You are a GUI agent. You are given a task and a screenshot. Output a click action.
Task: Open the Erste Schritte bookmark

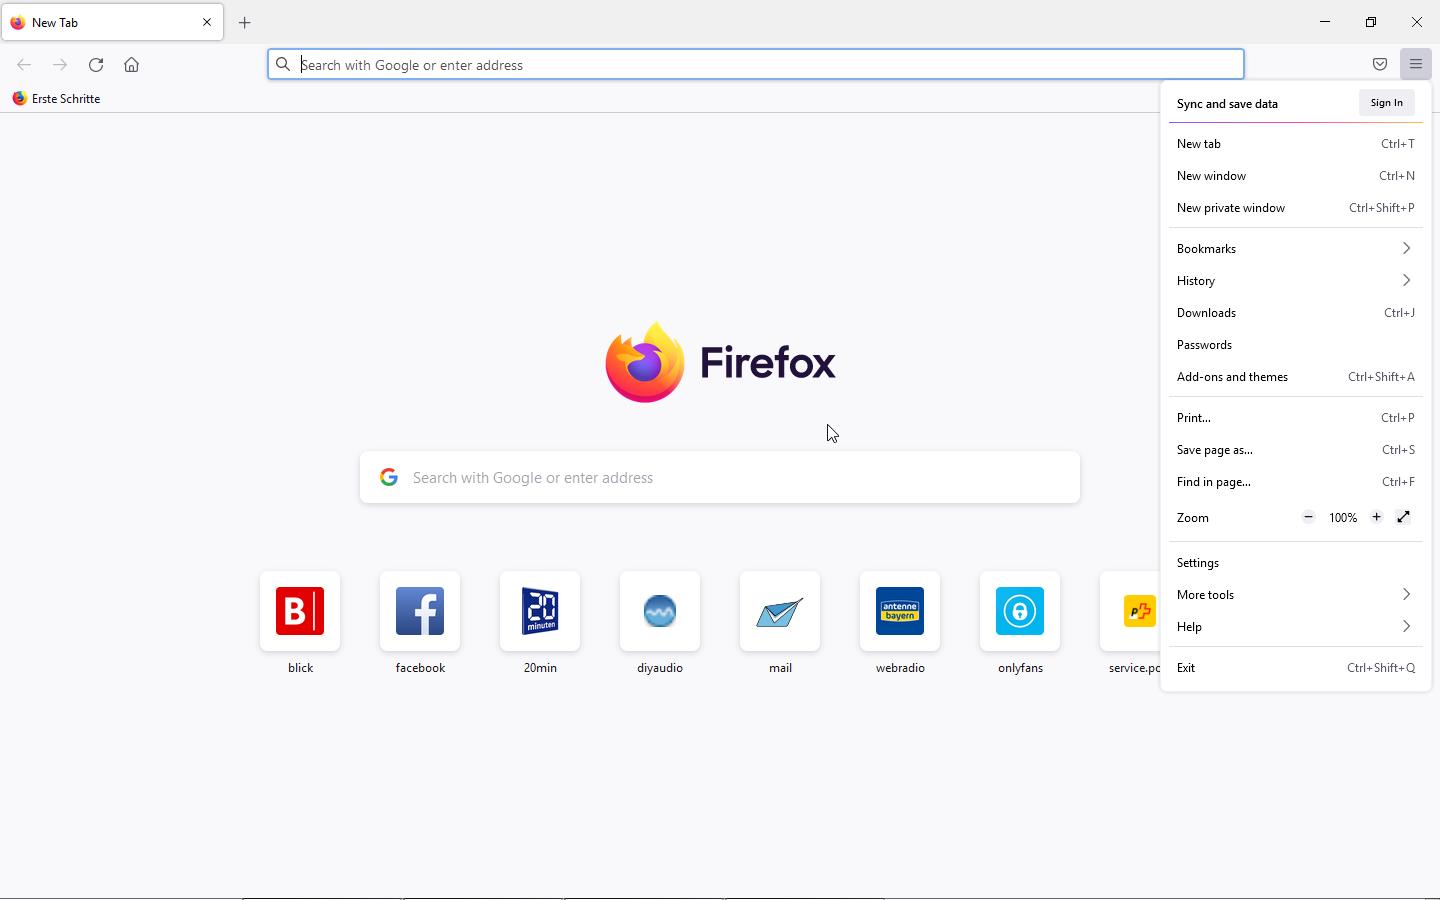click(x=56, y=99)
